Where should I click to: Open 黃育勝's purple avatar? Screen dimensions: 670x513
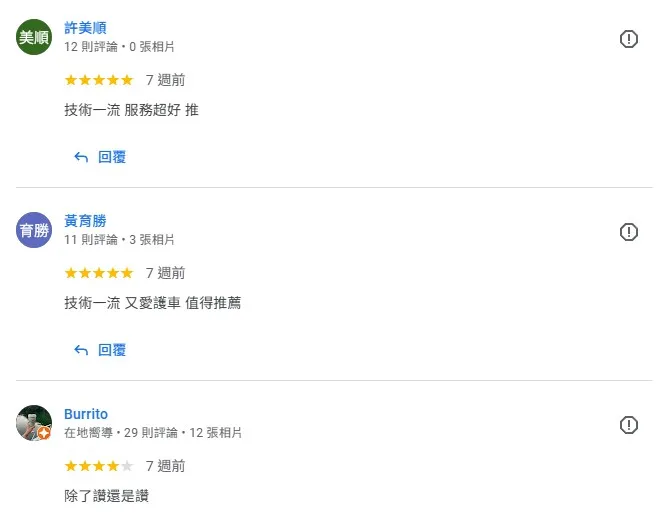click(x=34, y=230)
